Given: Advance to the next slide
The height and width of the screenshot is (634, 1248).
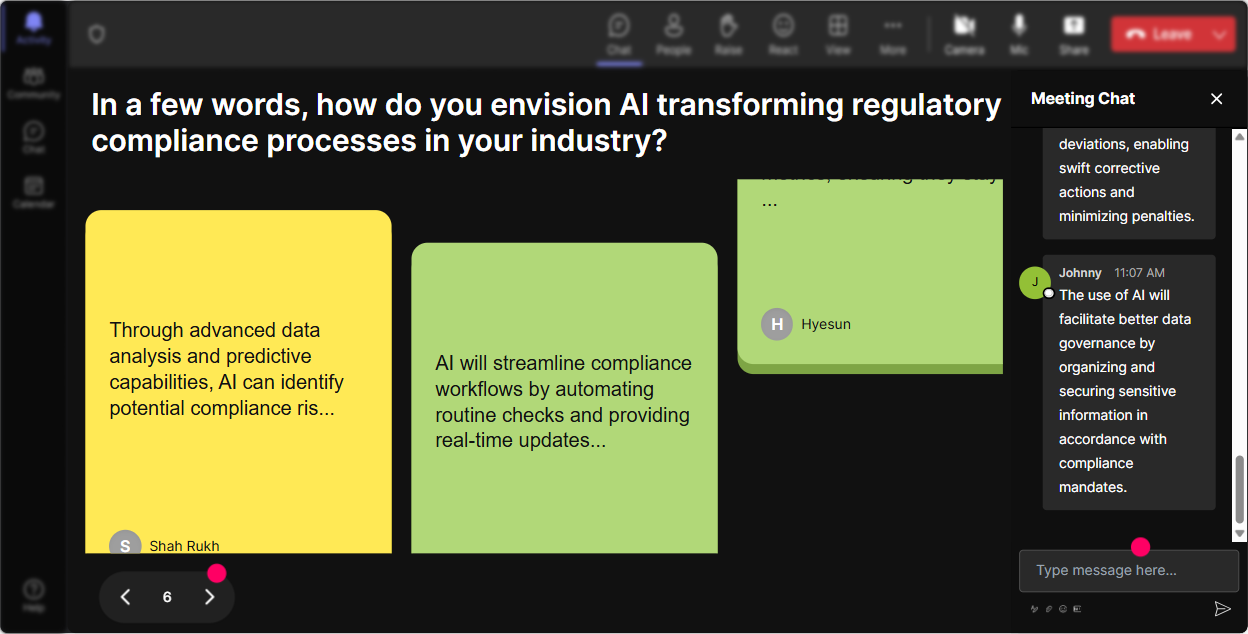Looking at the screenshot, I should (x=209, y=597).
